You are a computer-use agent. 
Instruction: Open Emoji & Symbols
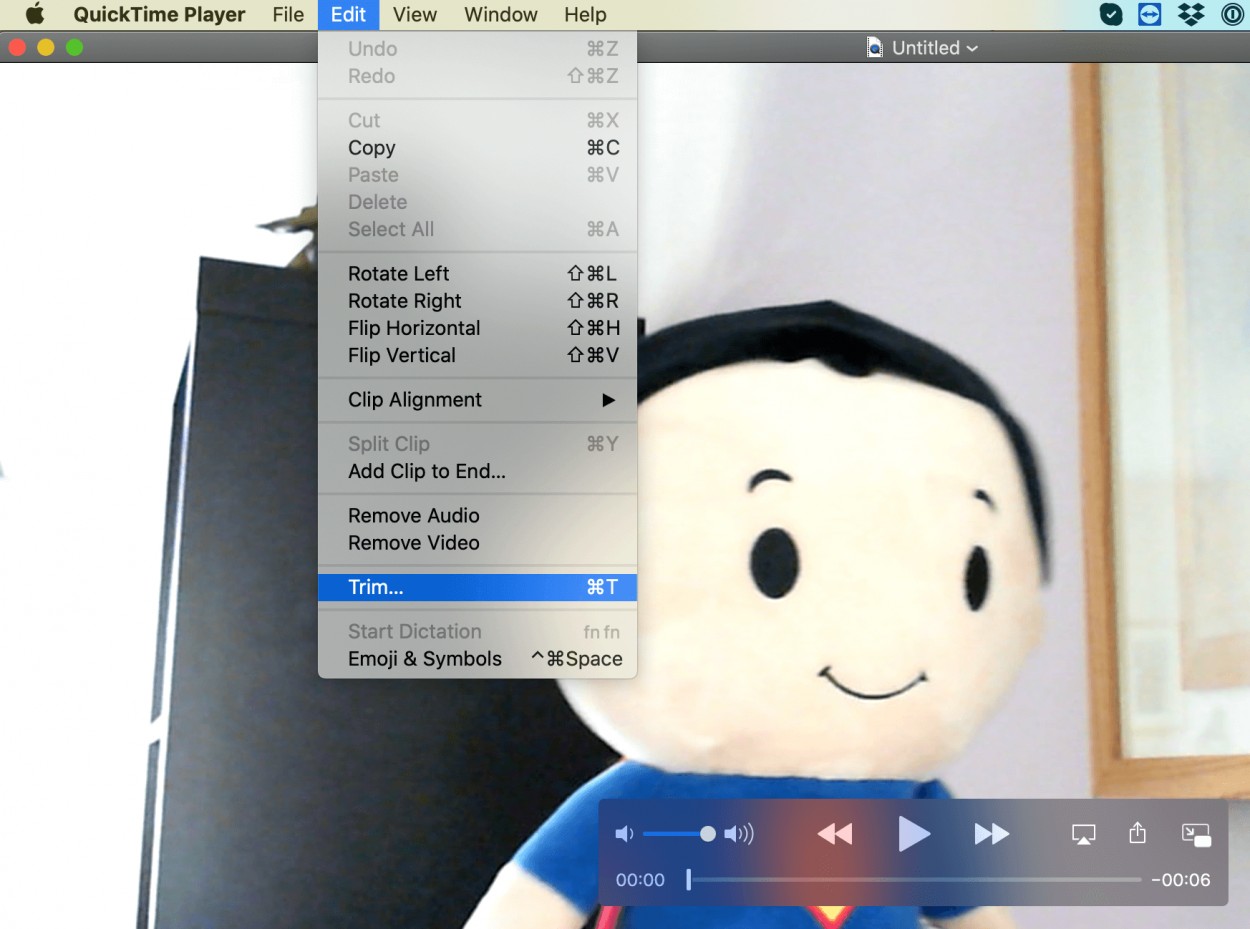coord(477,659)
